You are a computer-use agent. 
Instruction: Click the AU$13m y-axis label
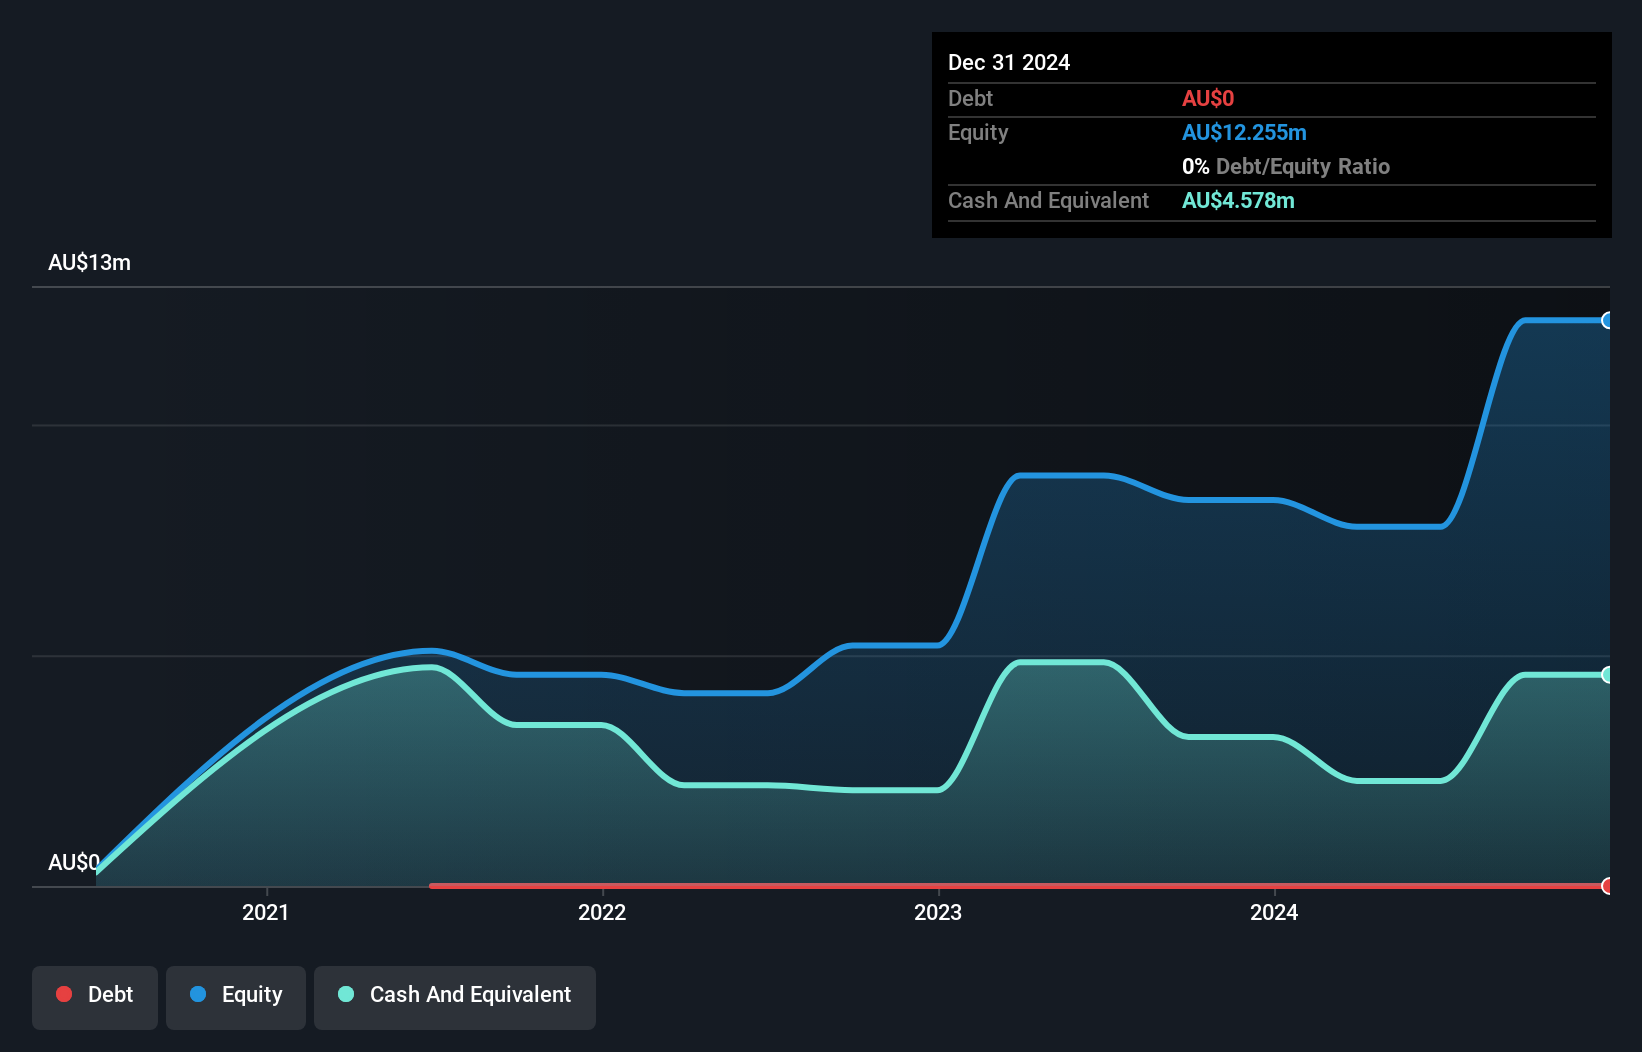click(x=90, y=262)
